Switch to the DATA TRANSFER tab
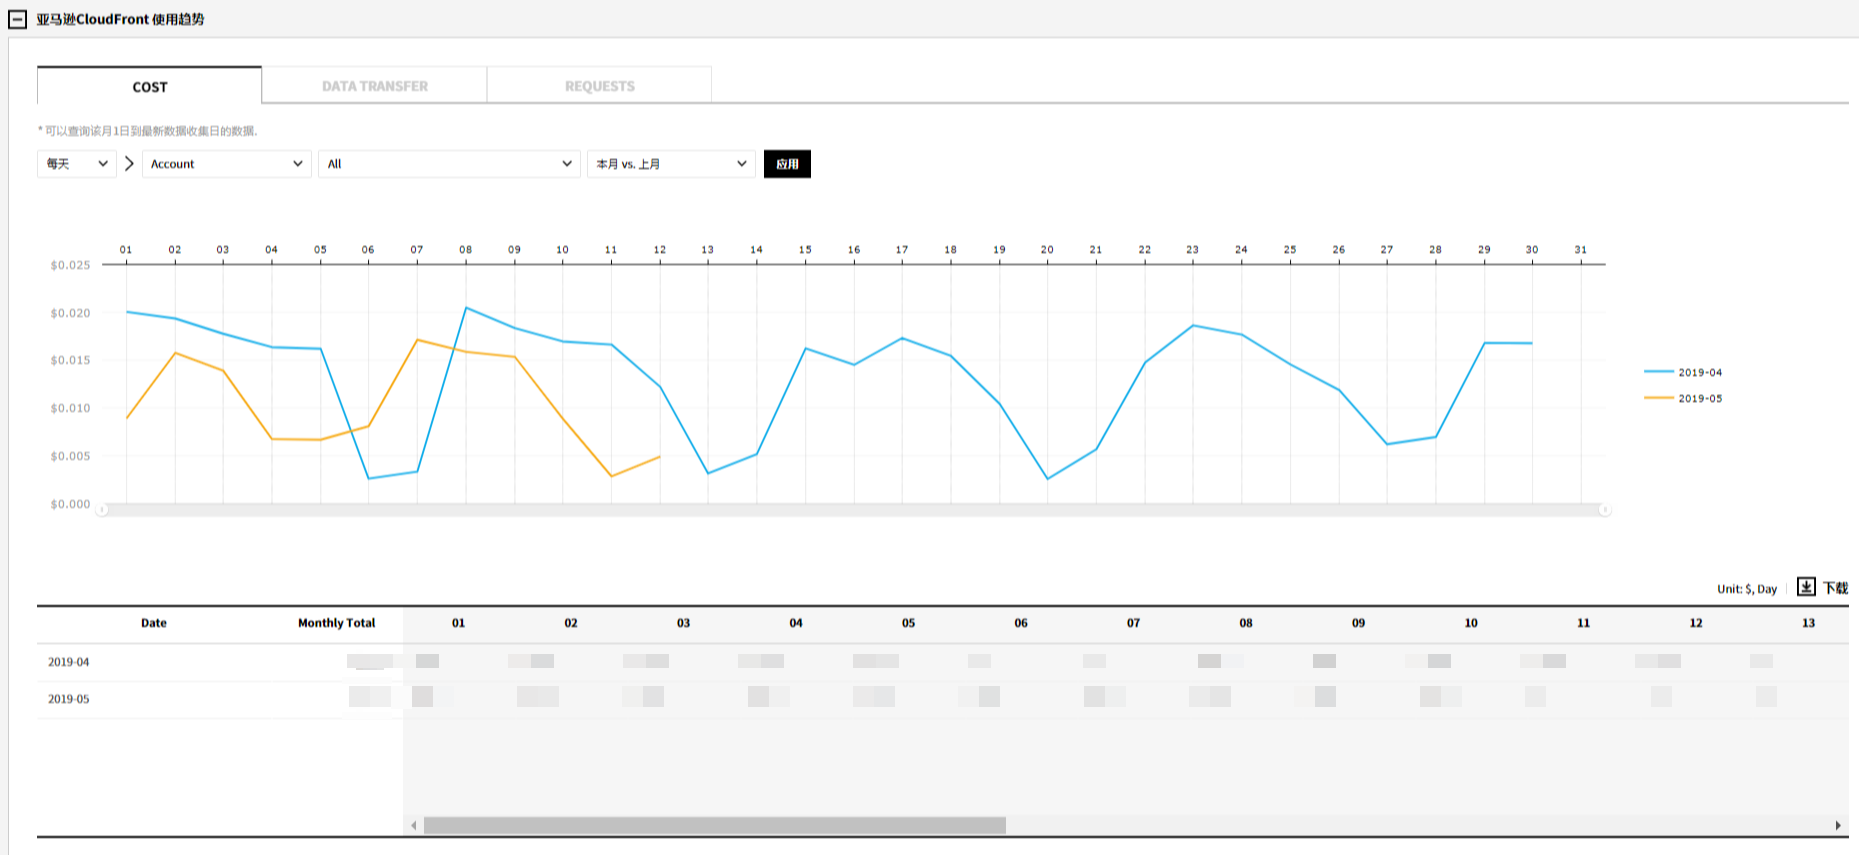1859x855 pixels. click(375, 87)
